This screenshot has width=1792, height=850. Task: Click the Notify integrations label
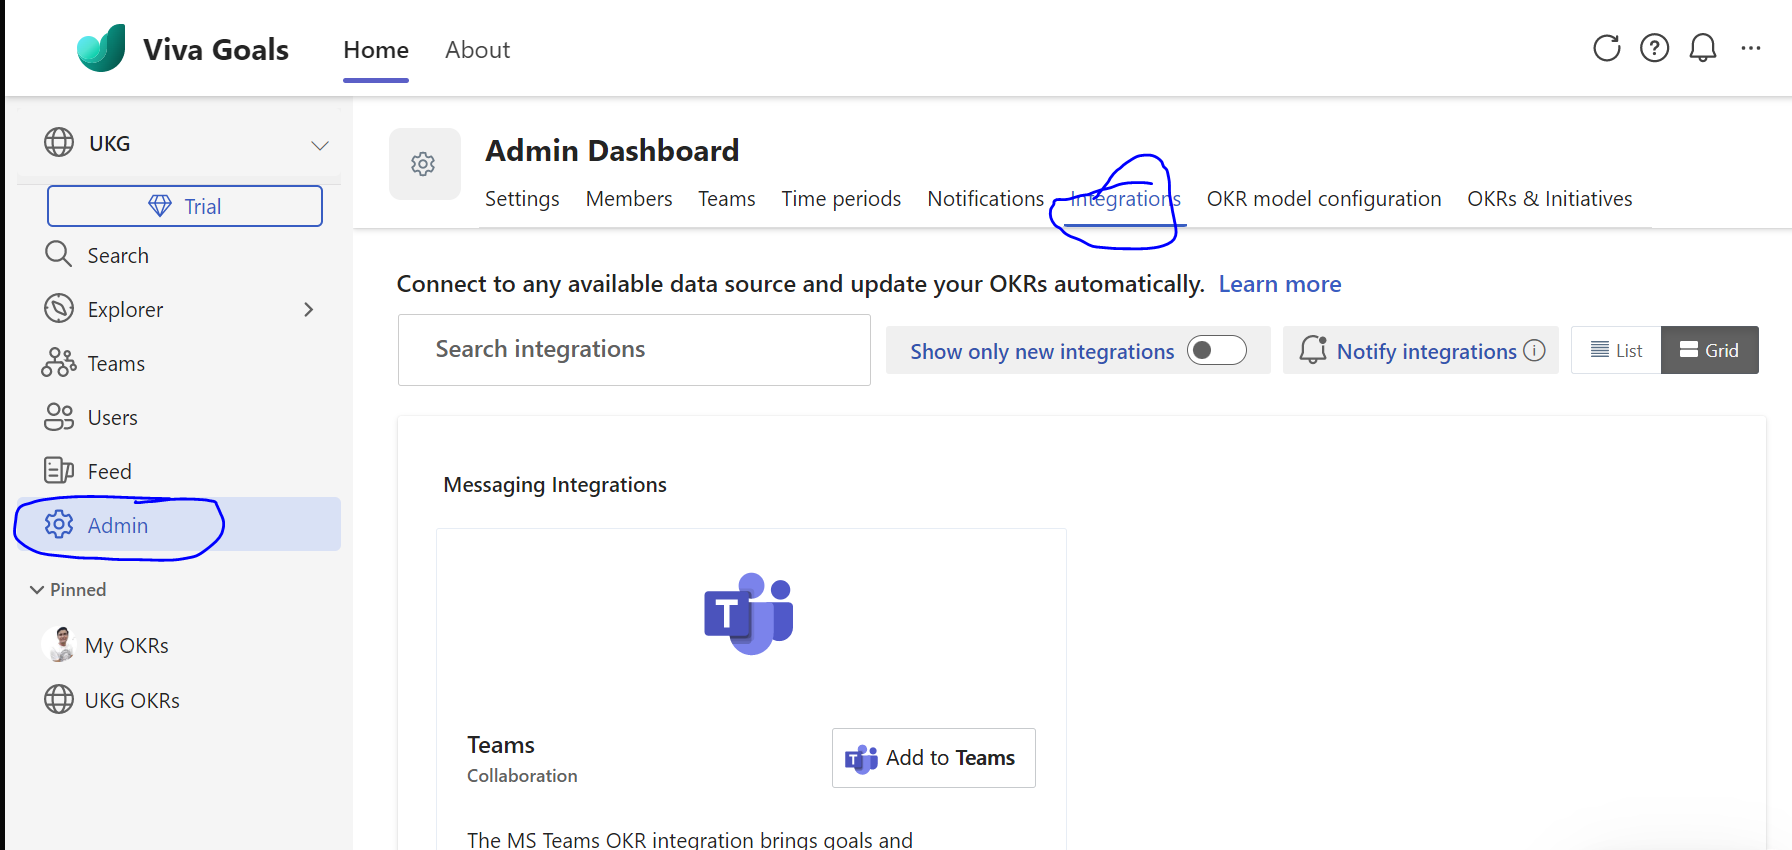1426,351
